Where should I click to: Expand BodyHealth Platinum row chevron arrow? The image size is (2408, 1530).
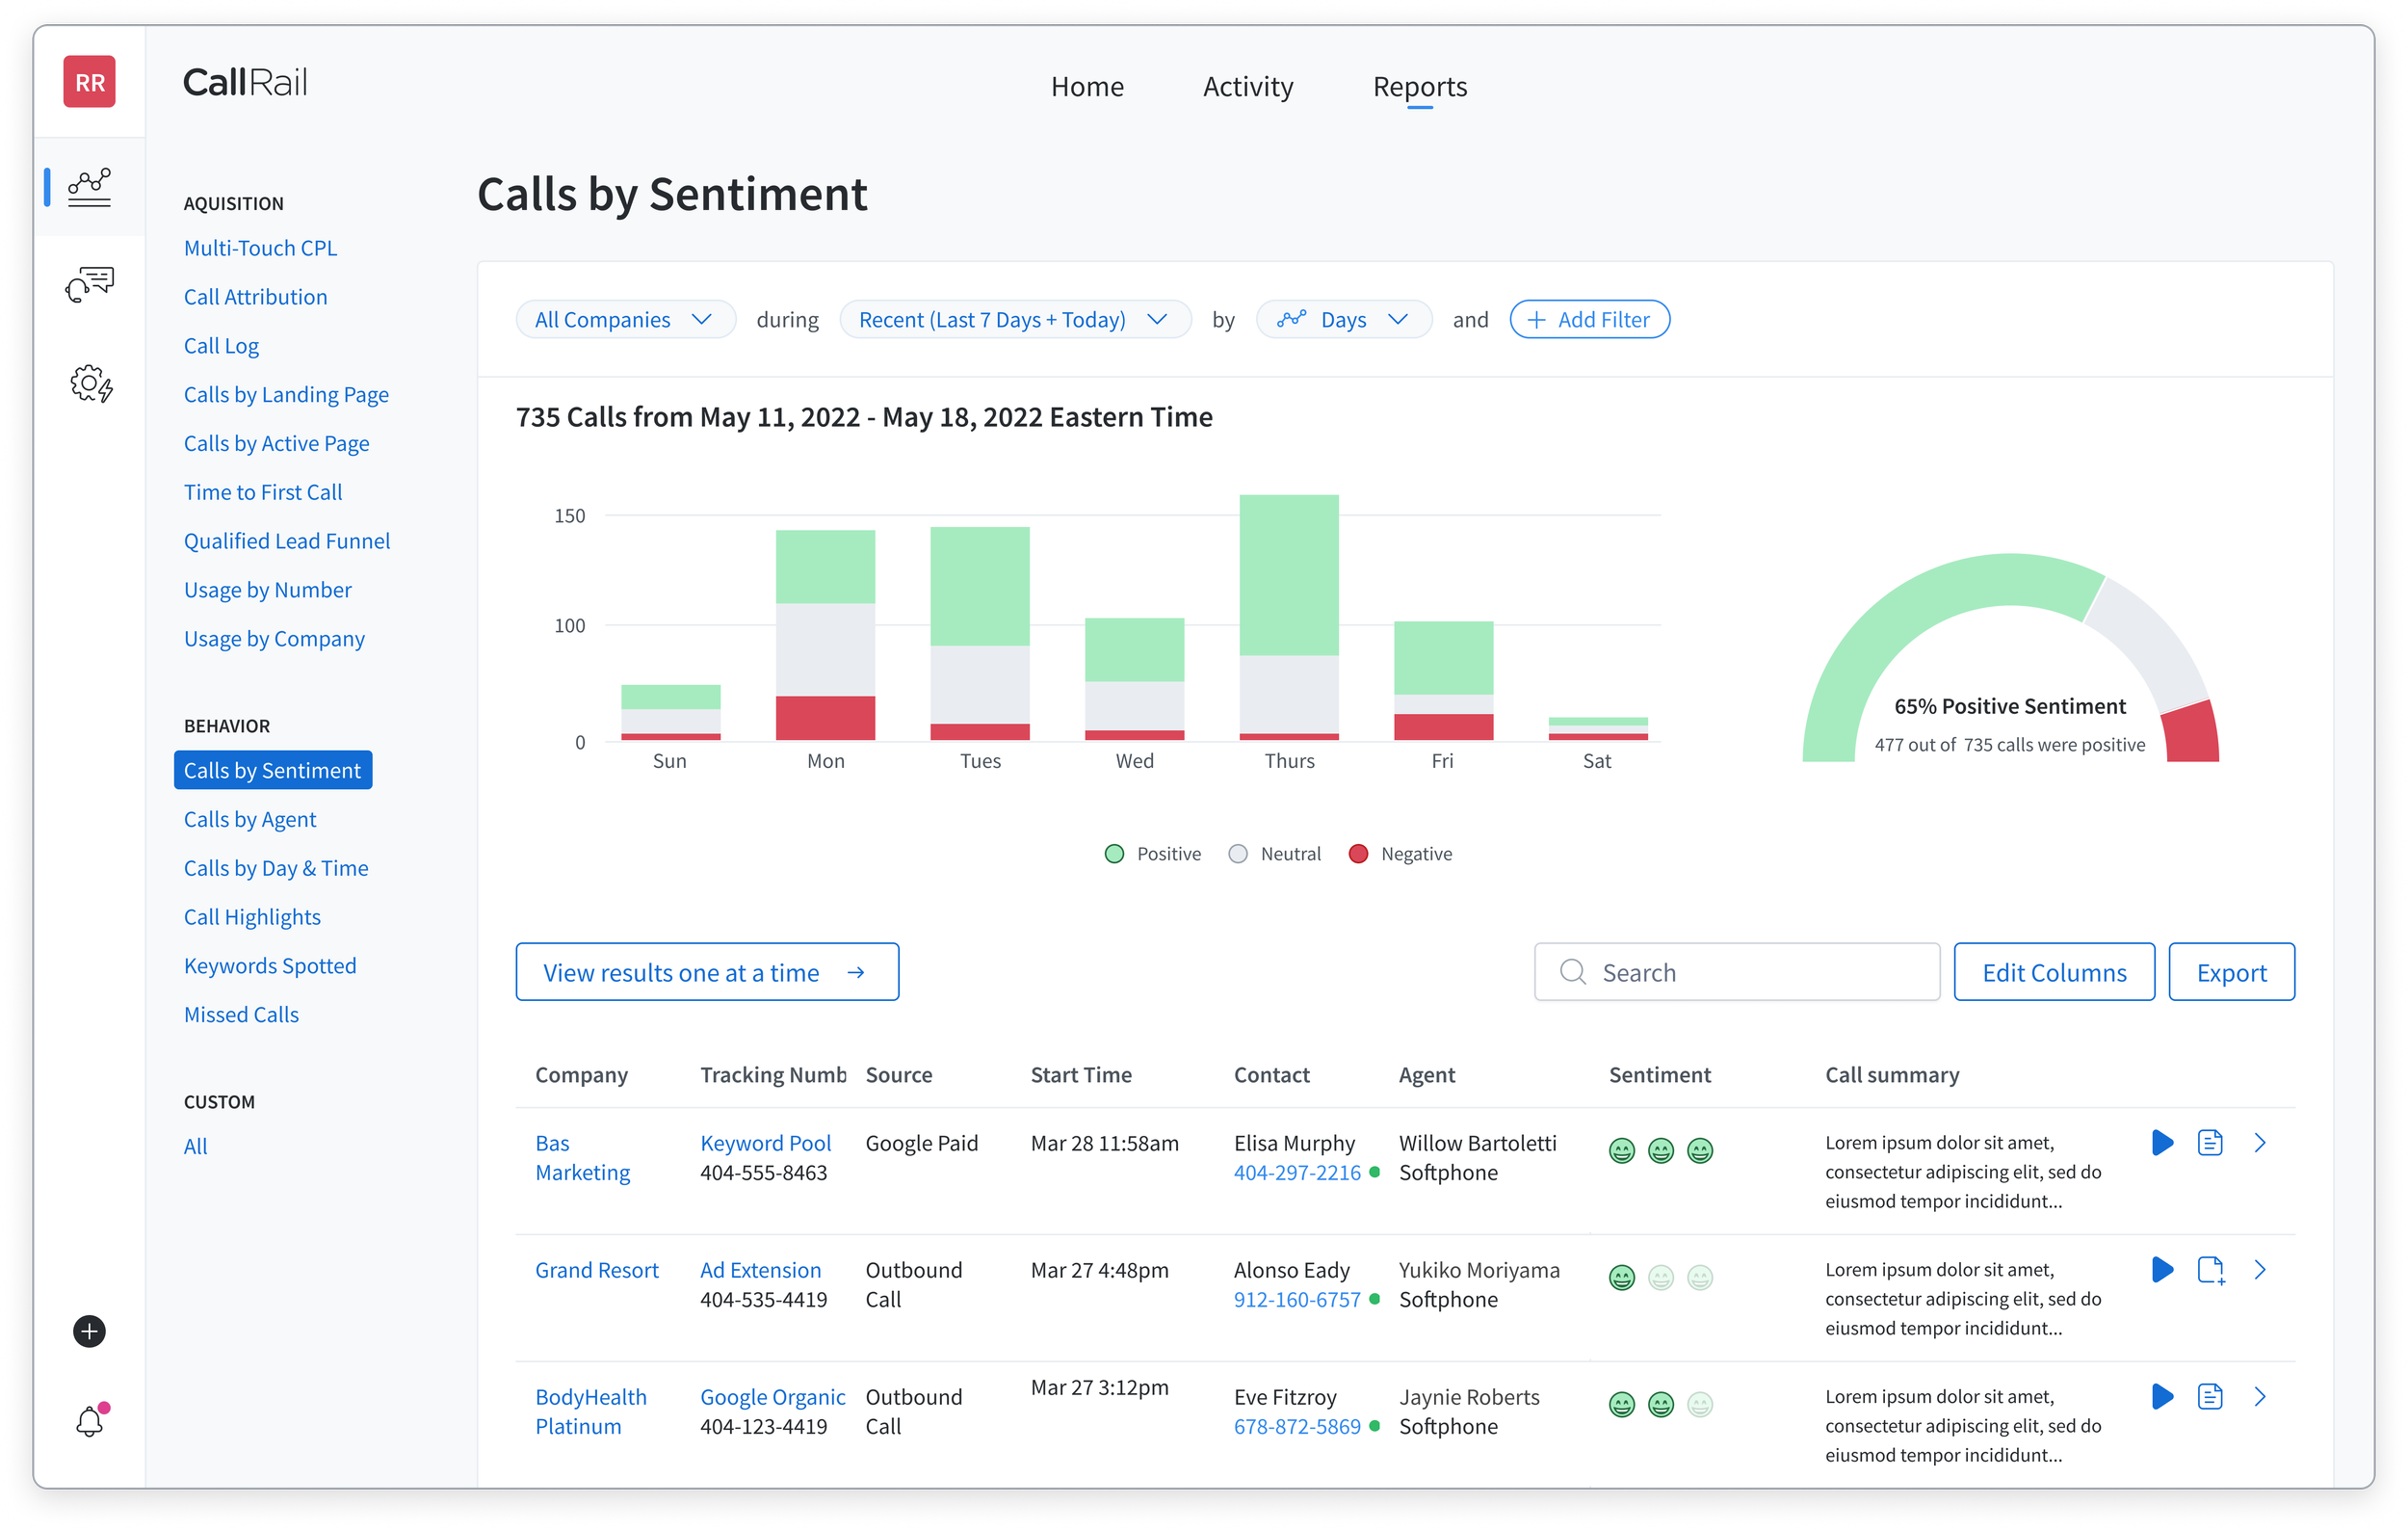coord(2260,1397)
